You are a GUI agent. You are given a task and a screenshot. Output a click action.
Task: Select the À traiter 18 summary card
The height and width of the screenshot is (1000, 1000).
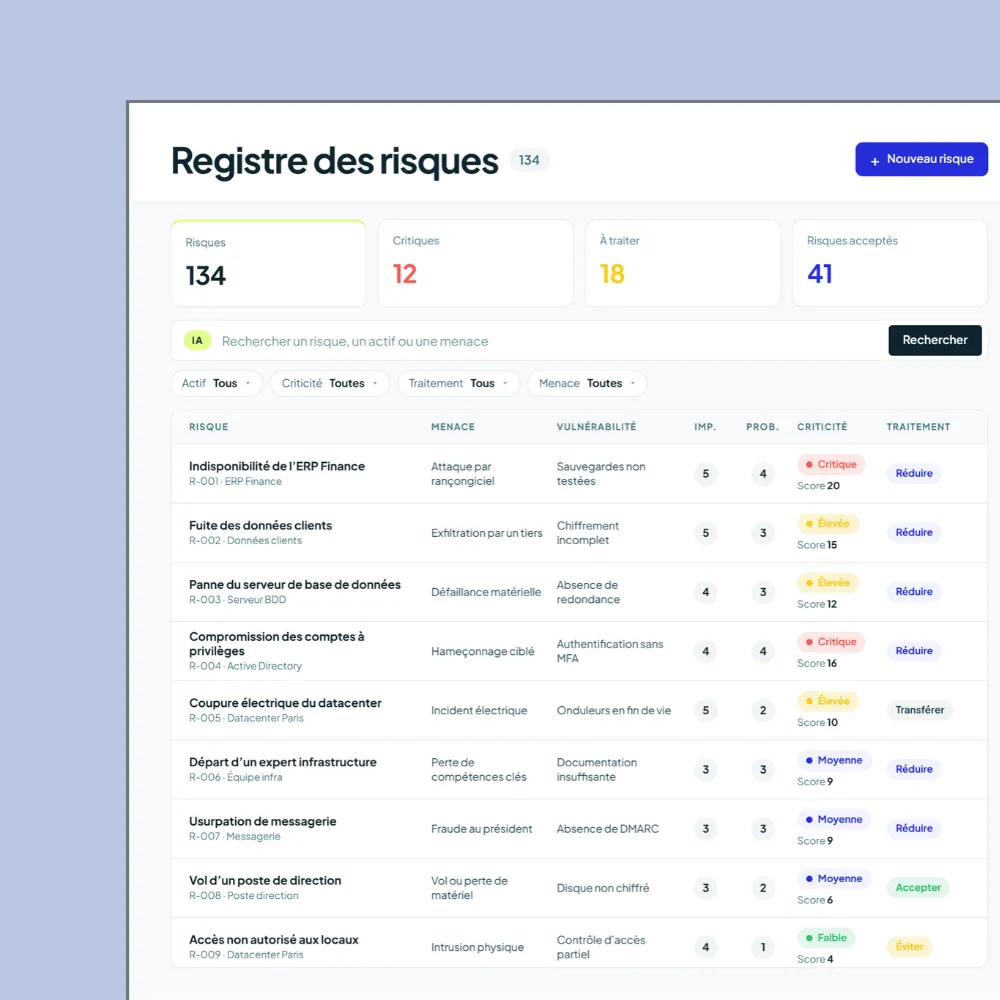682,263
